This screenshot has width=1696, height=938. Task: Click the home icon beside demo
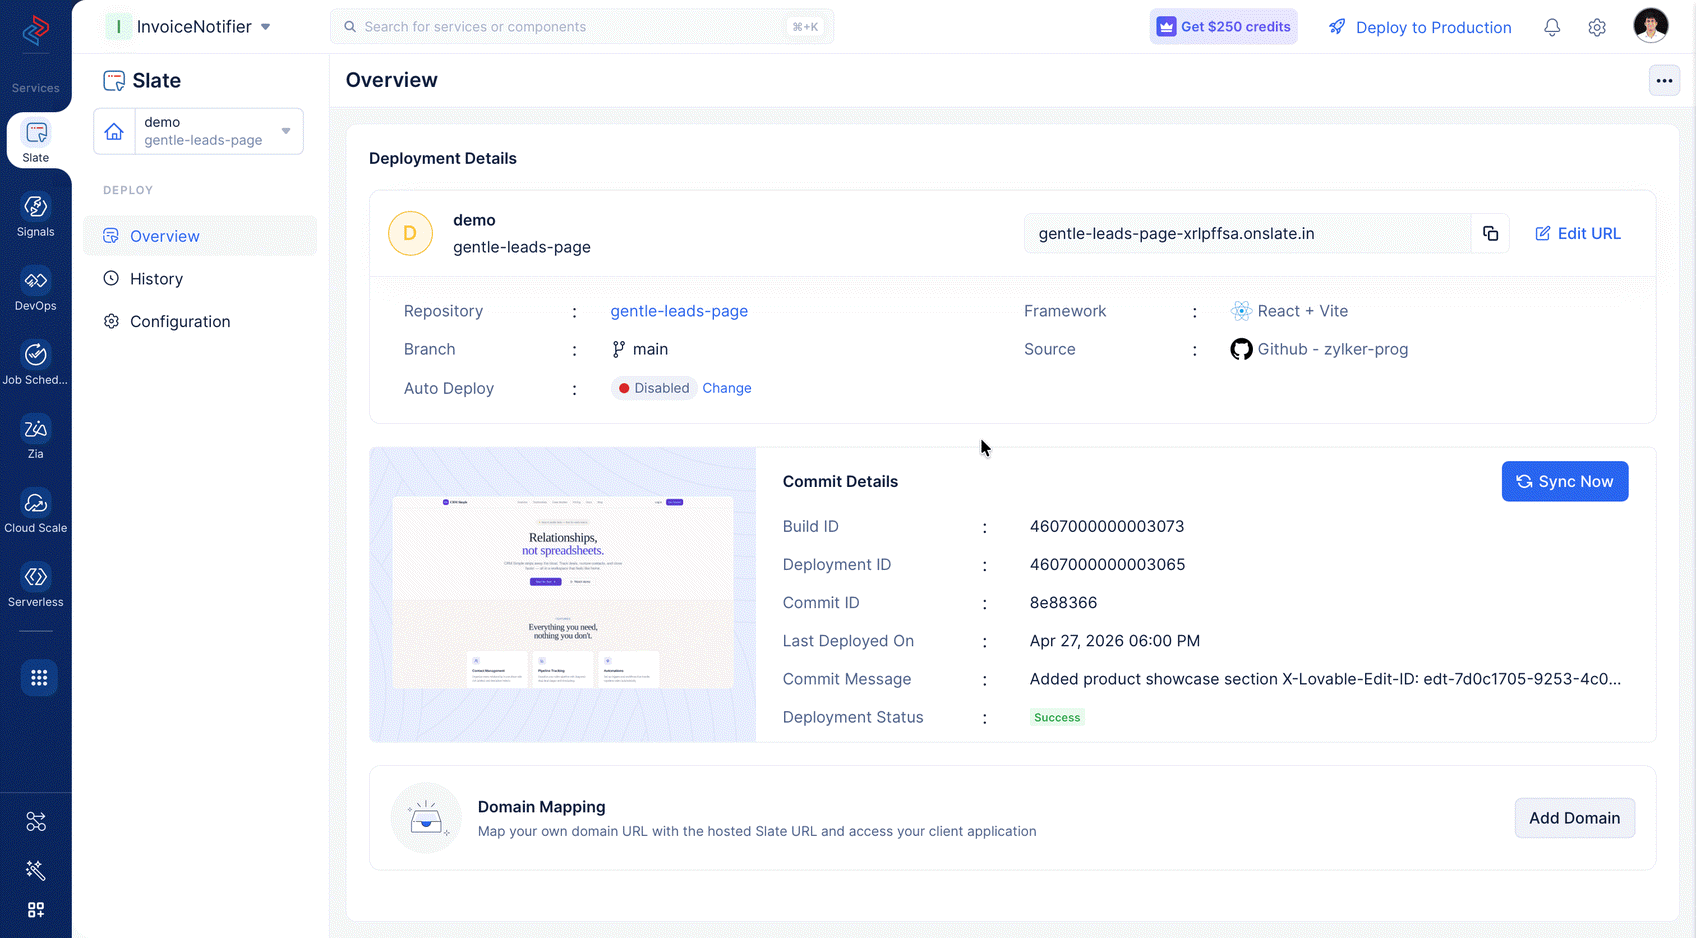[x=114, y=131]
